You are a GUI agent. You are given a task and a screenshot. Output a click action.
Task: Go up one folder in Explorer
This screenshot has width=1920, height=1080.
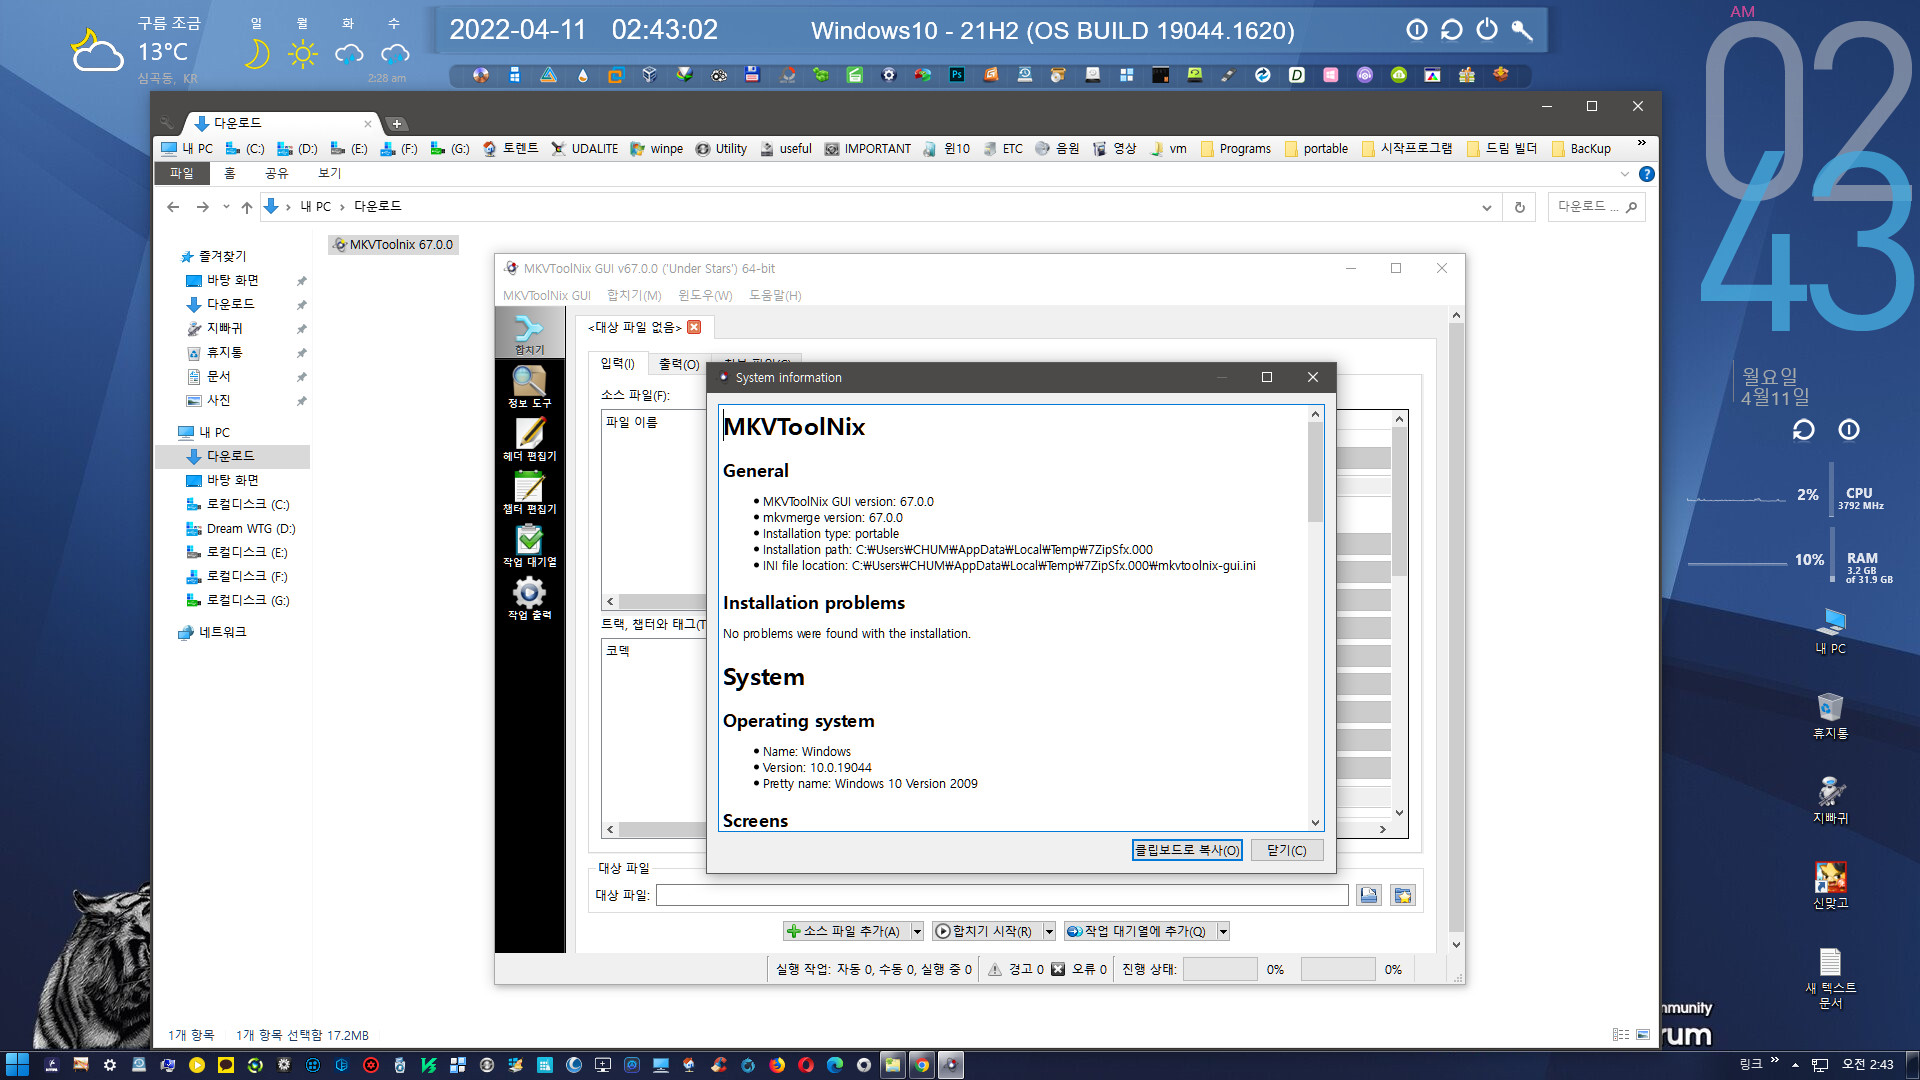tap(246, 207)
